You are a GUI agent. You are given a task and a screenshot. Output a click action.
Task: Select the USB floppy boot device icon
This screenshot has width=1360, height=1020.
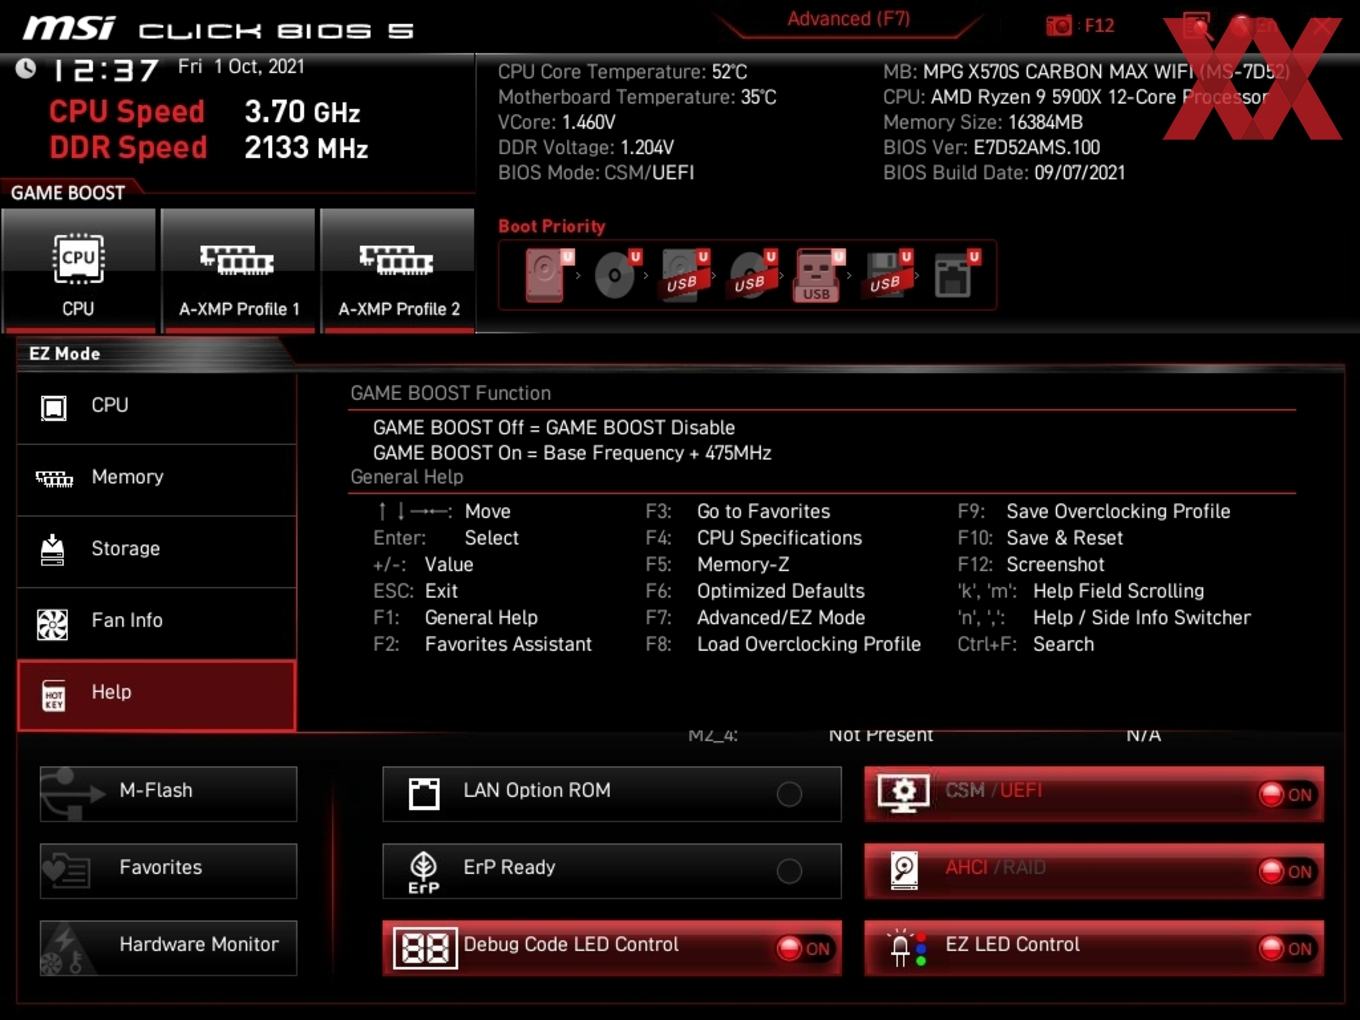(x=888, y=275)
